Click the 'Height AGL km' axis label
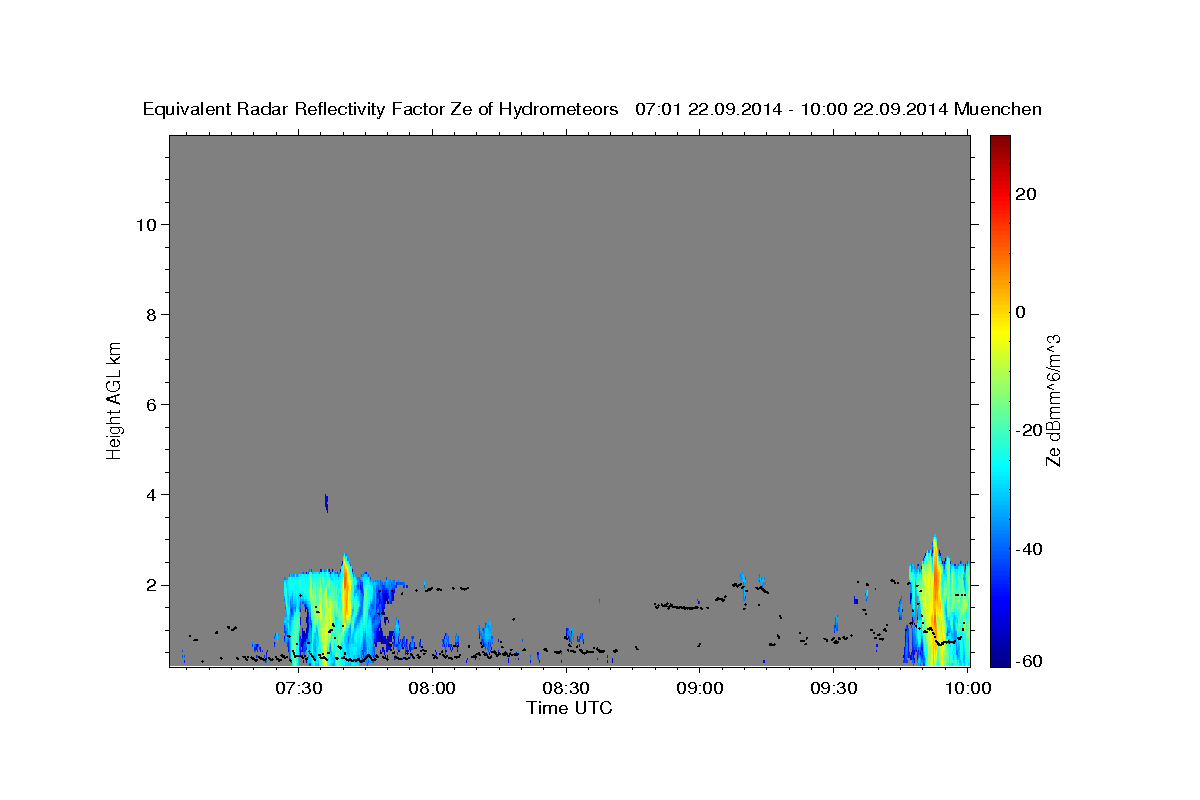This screenshot has width=1200, height=800. click(x=115, y=399)
